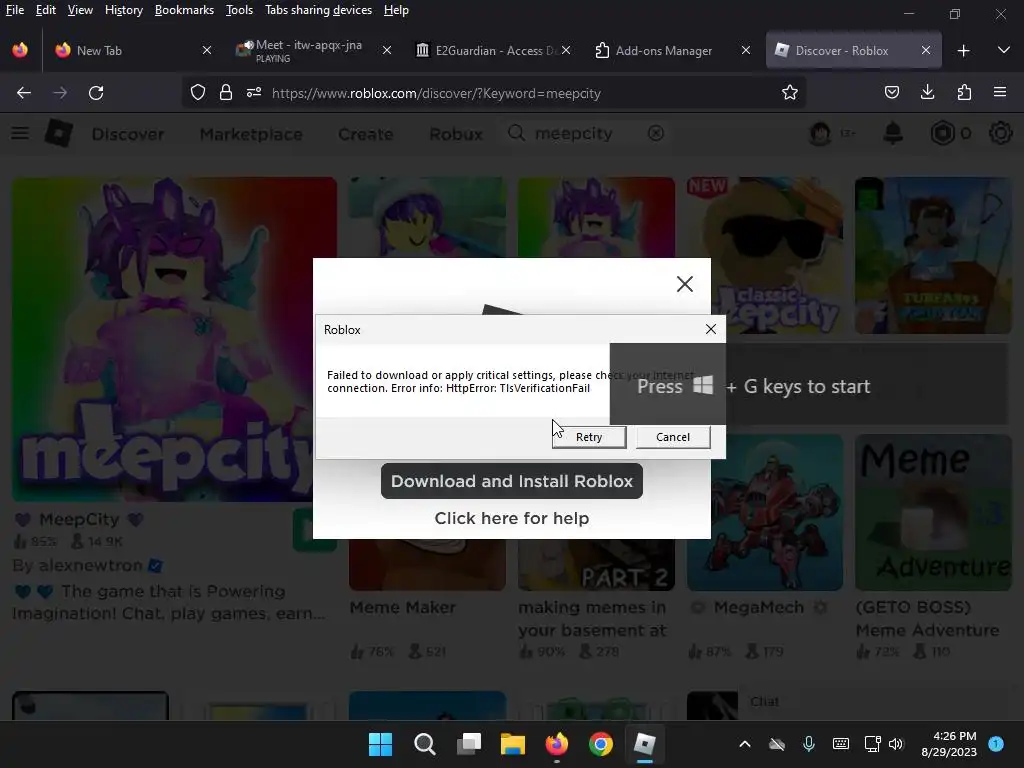Open the Roblox Marketplace link
The height and width of the screenshot is (768, 1024).
pos(251,134)
